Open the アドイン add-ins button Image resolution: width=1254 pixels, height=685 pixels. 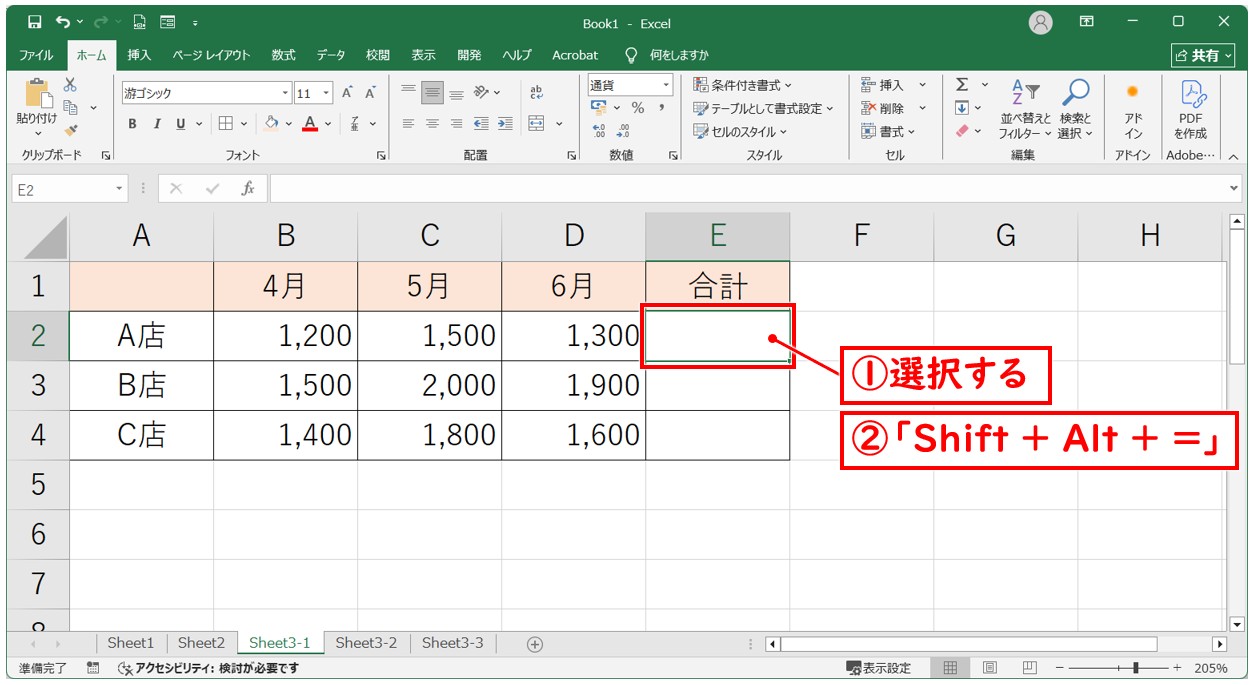click(x=1133, y=108)
